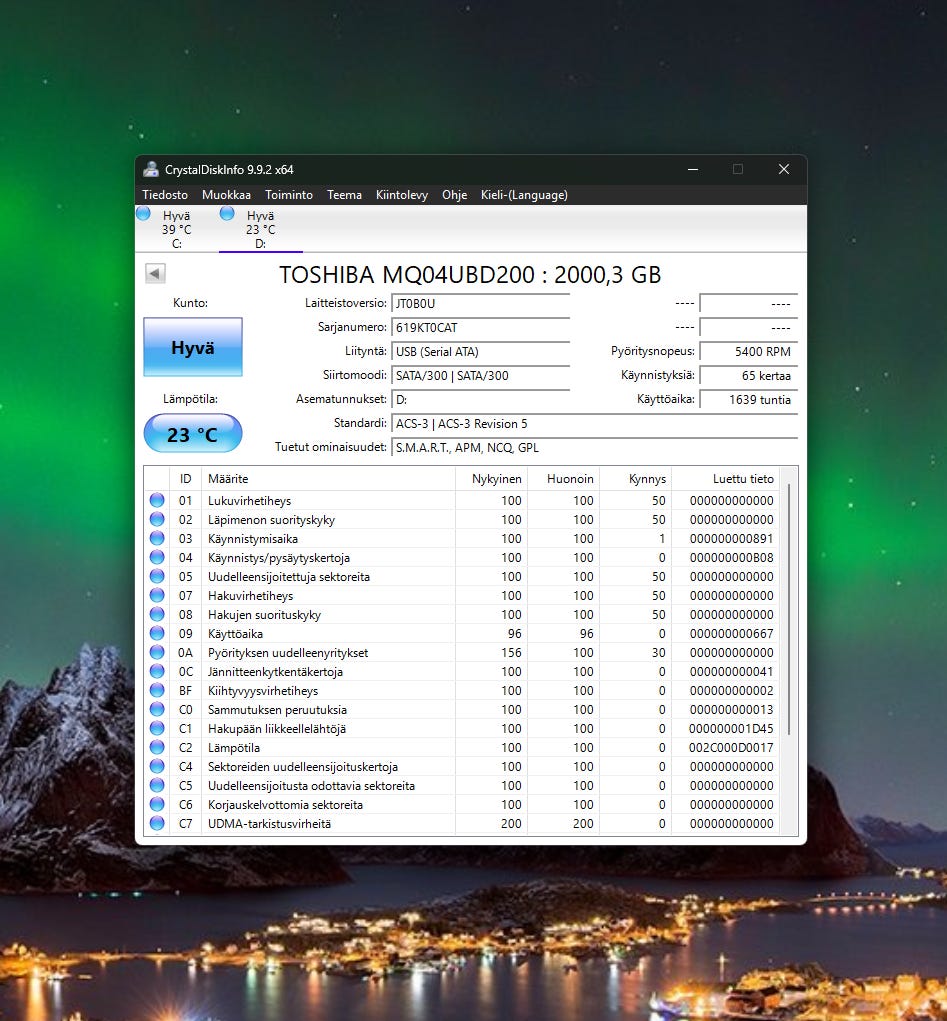Click status orb in Uudelleensijoitettuja sektoreita row
The height and width of the screenshot is (1021, 947).
click(157, 576)
